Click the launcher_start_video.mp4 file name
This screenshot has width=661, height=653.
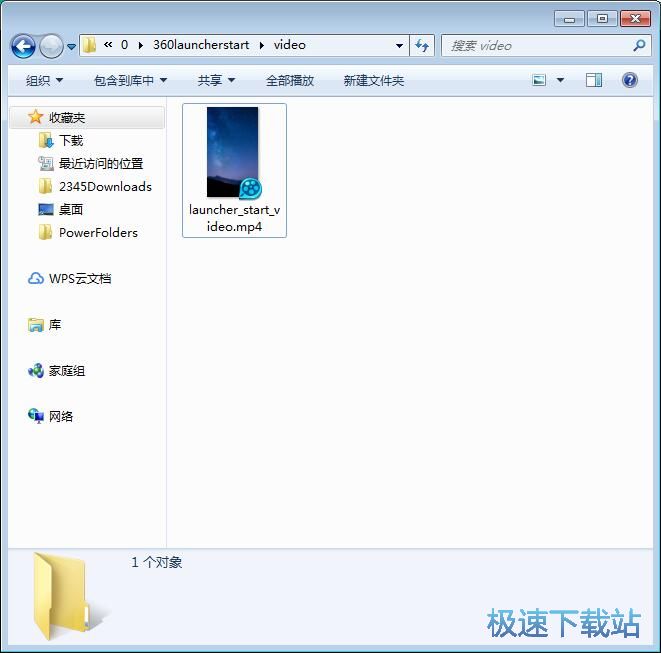(x=234, y=218)
